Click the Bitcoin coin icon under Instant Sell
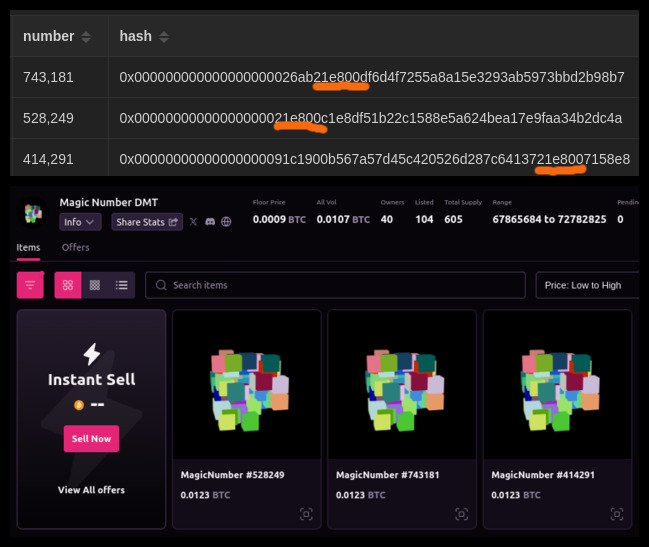 click(79, 405)
